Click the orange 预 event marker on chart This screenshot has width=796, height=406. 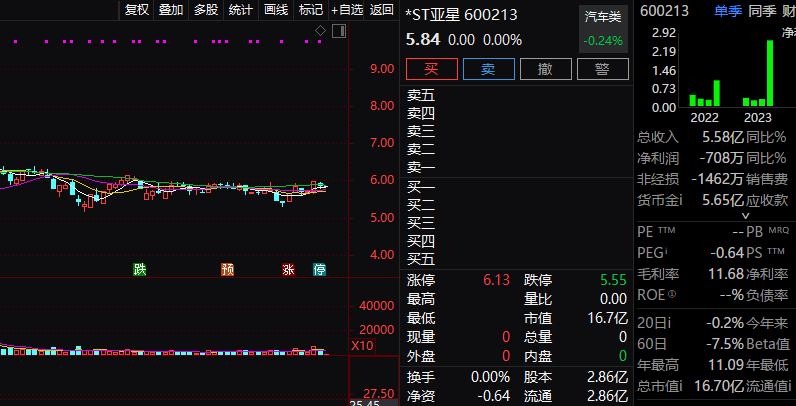pyautogui.click(x=227, y=269)
